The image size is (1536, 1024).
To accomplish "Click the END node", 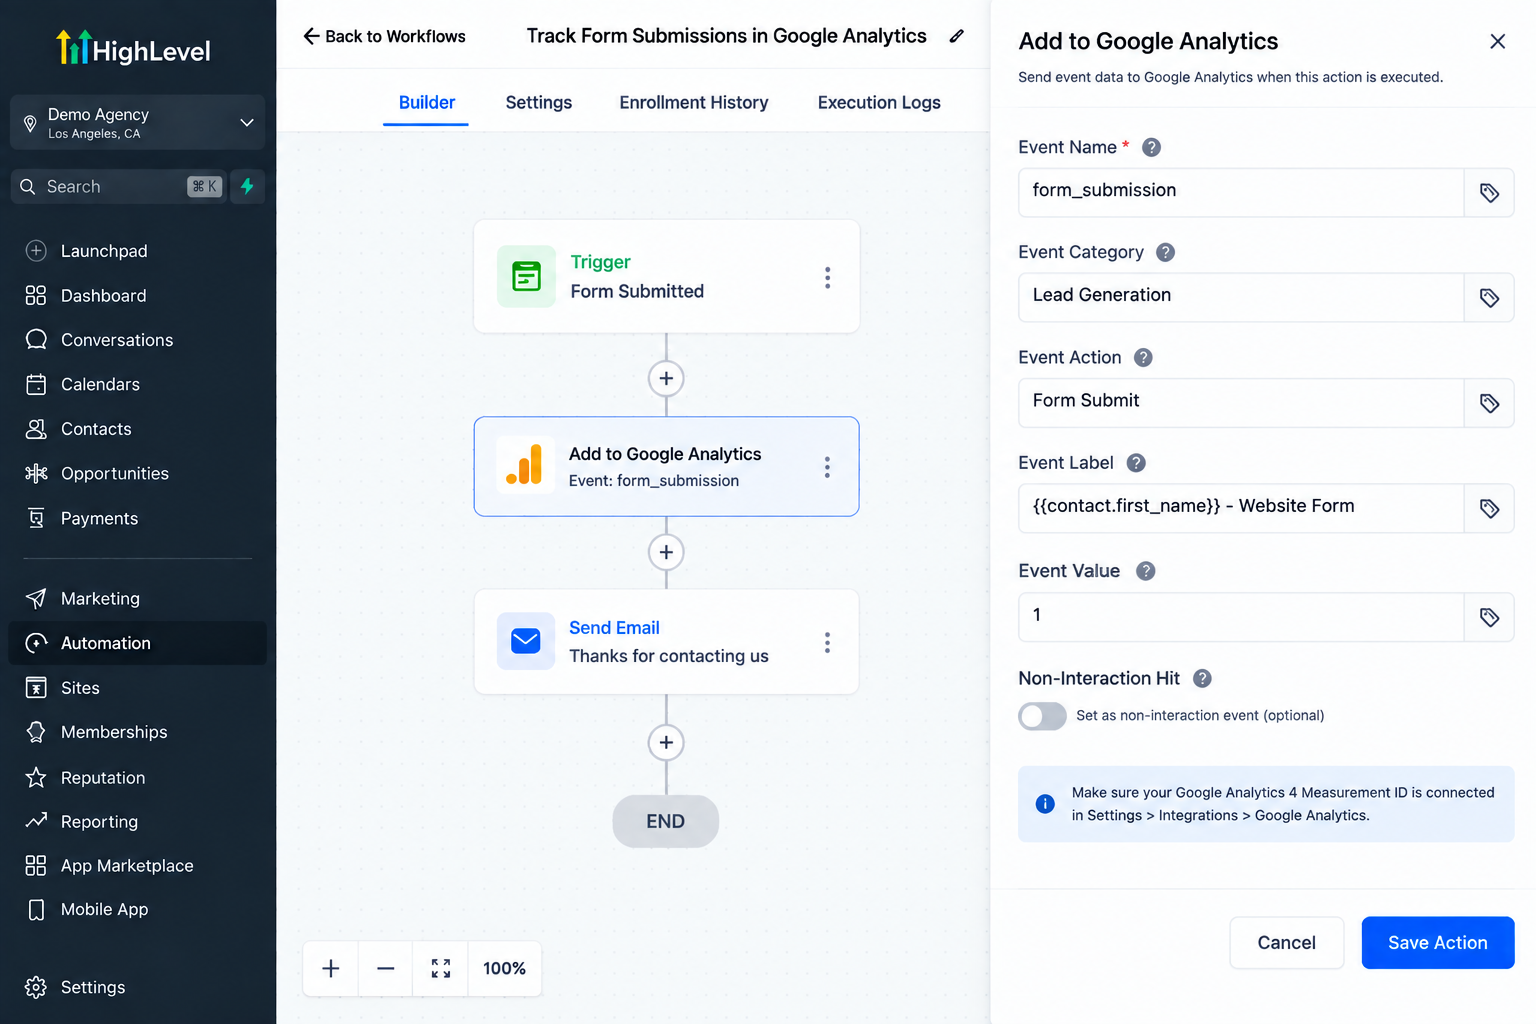I will coord(665,821).
